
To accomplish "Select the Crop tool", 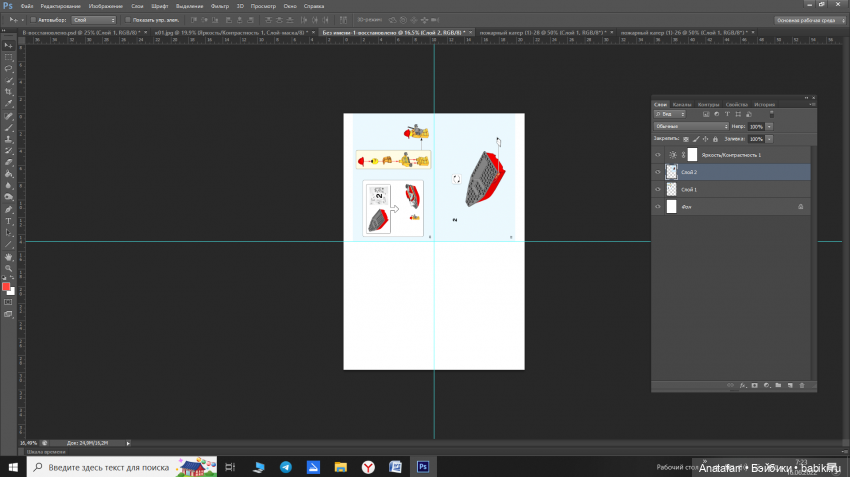I will point(8,92).
